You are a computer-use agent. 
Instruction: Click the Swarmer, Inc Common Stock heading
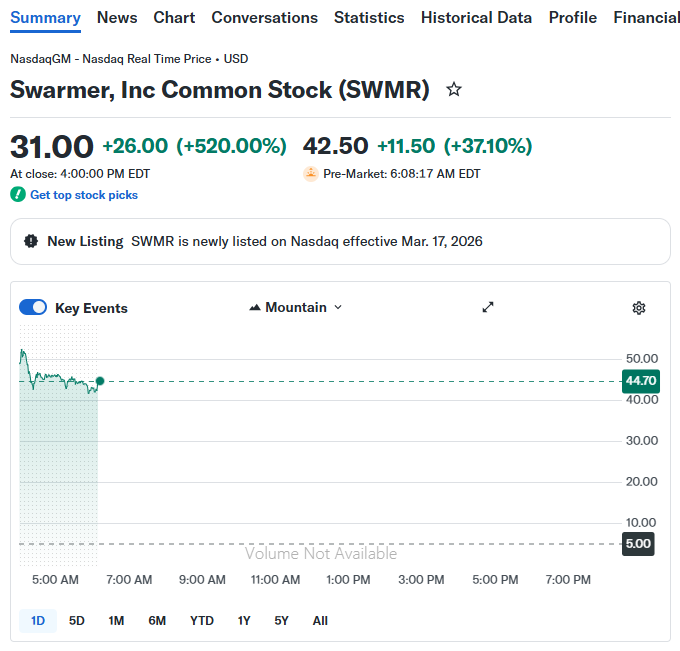point(220,90)
